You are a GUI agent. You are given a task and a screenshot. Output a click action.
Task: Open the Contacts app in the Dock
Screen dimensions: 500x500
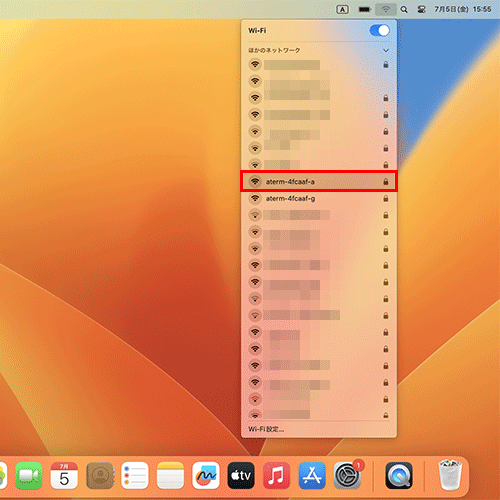point(100,475)
